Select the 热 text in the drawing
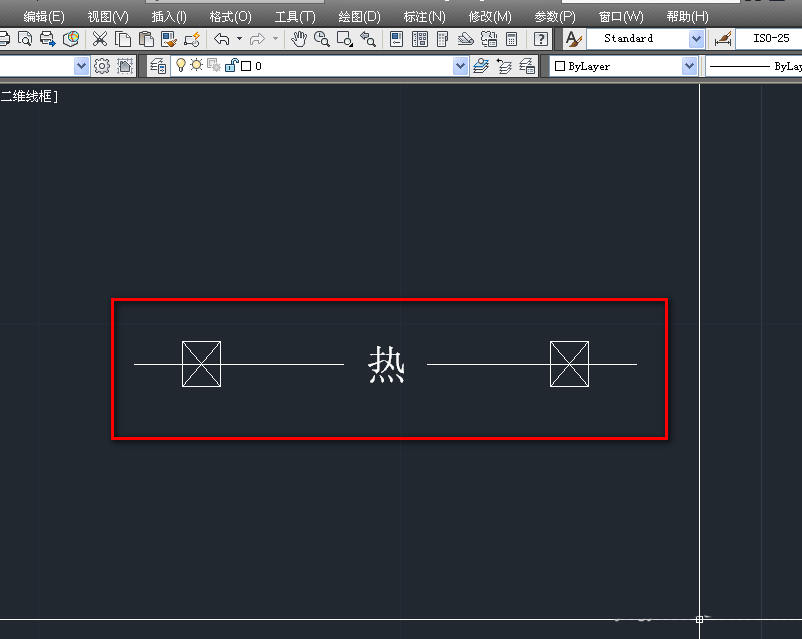 386,364
